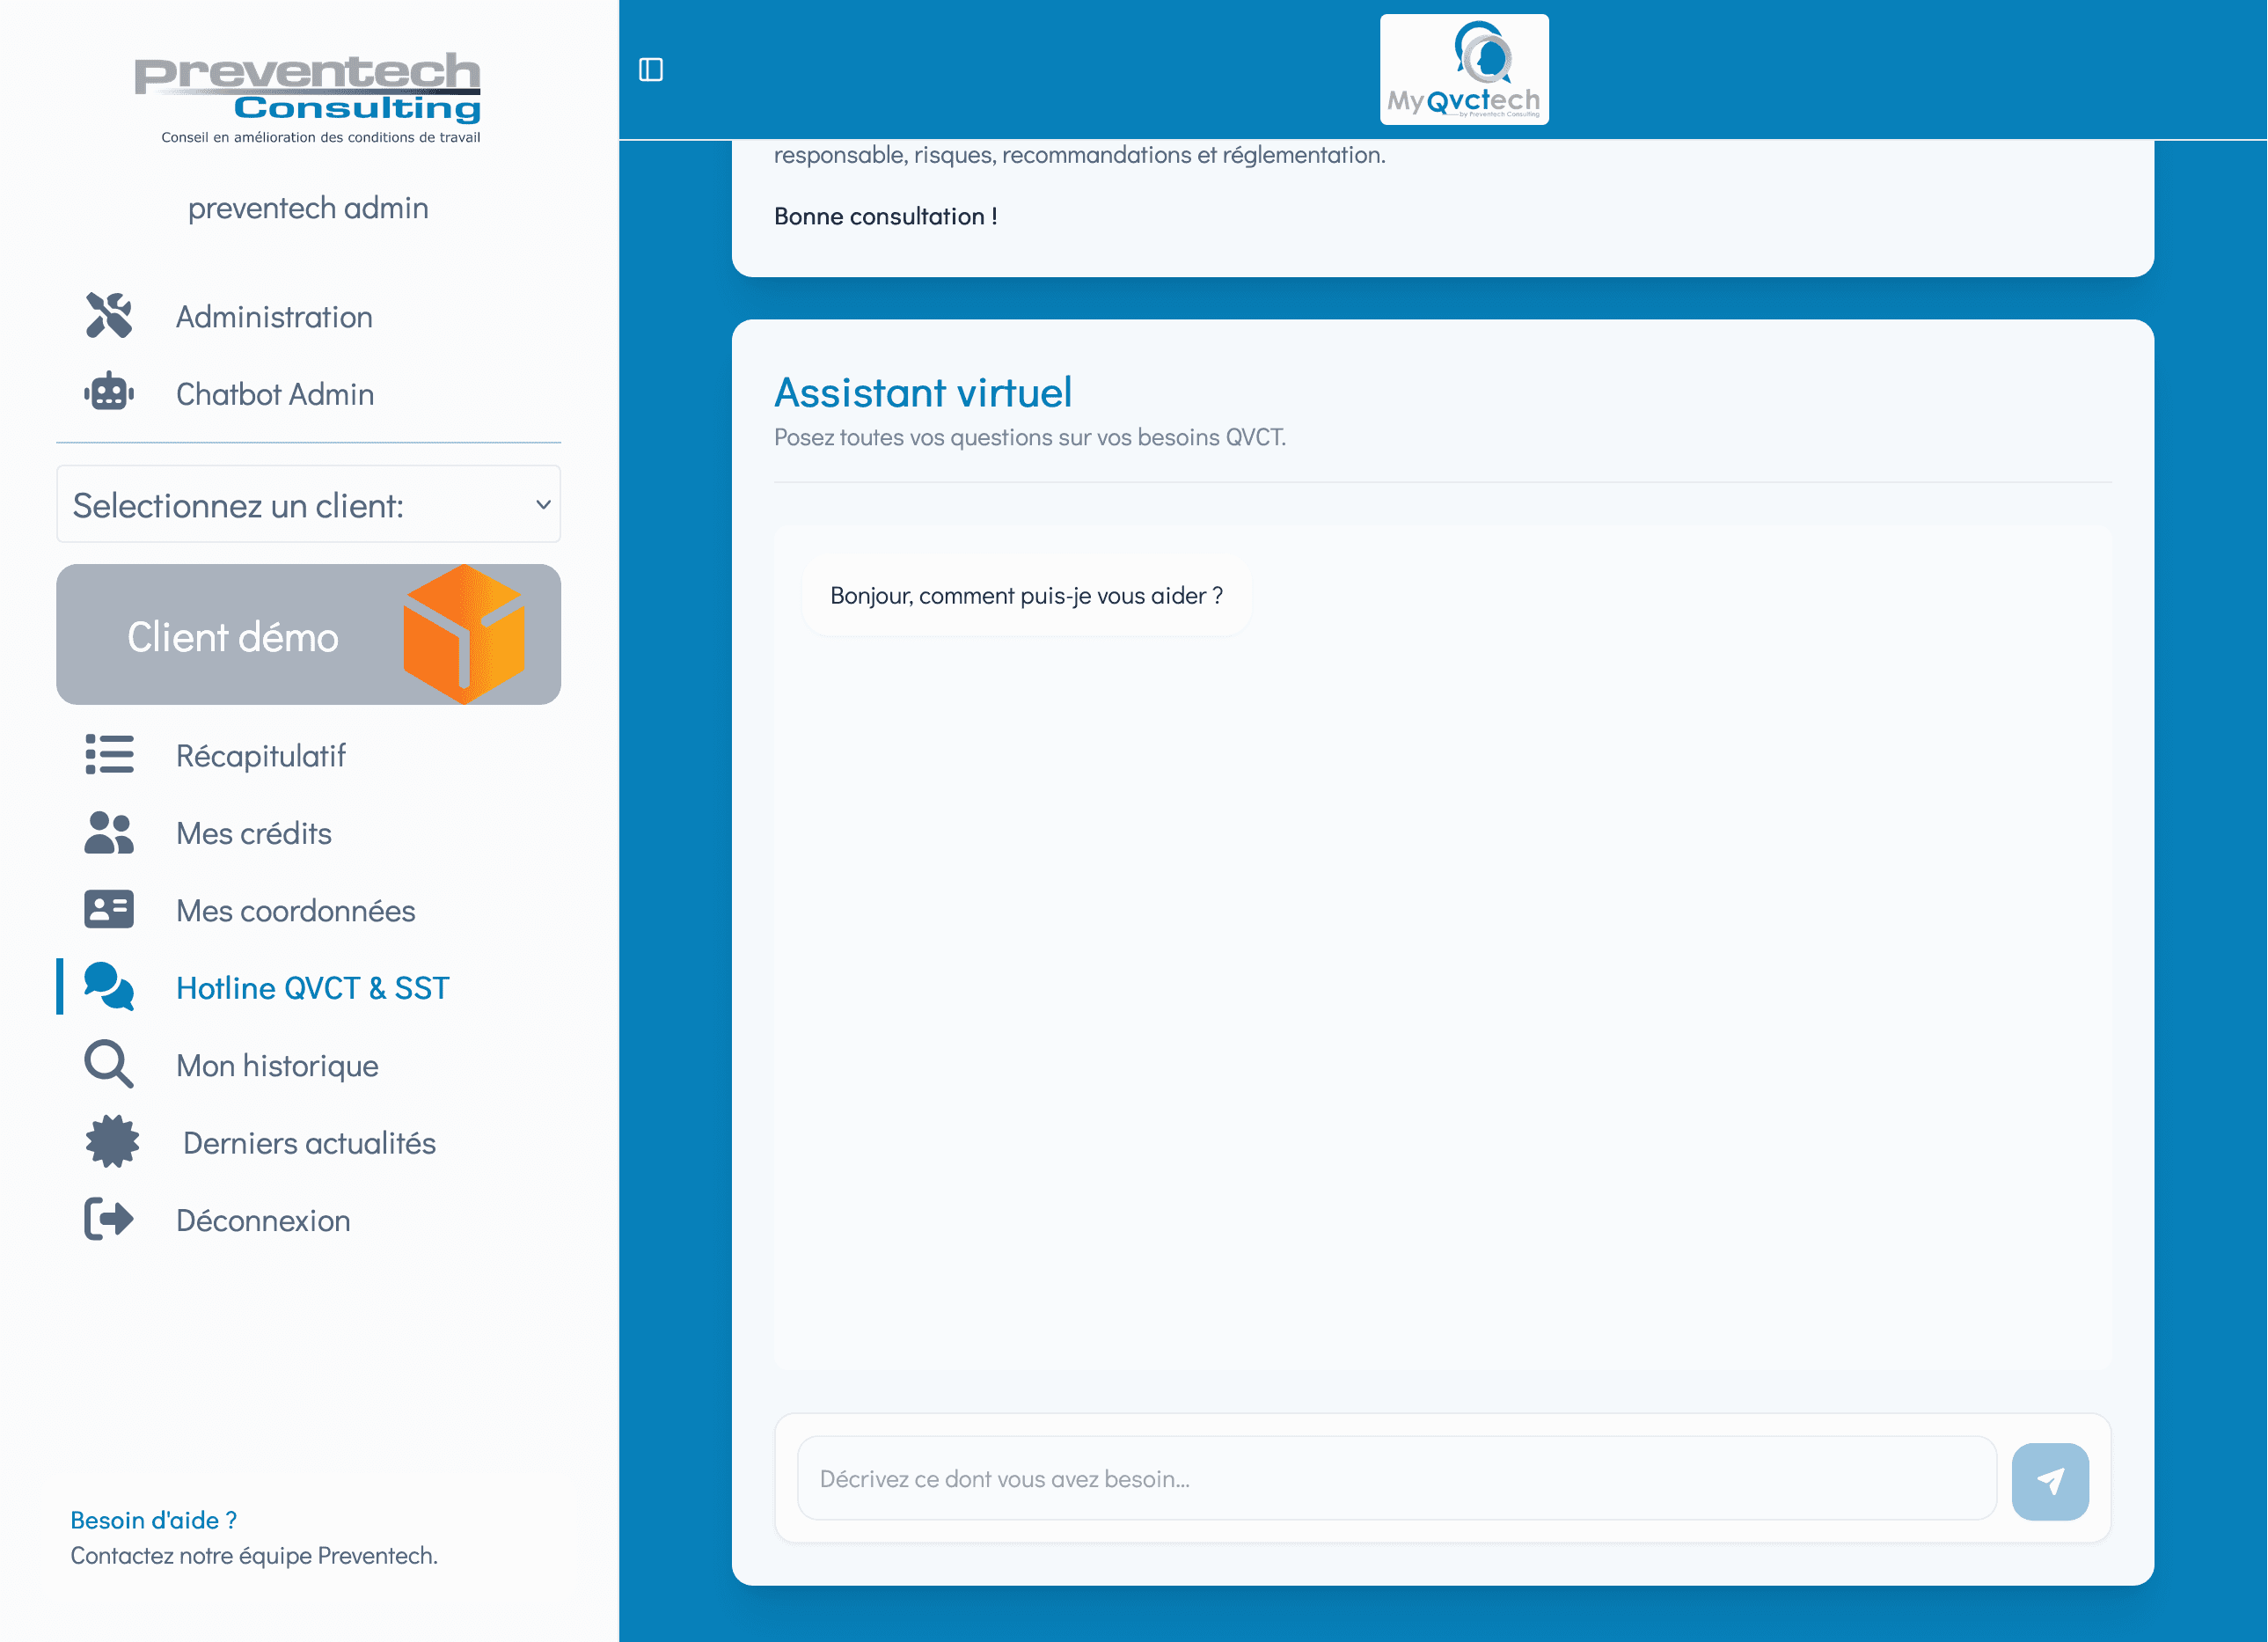Image resolution: width=2268 pixels, height=1642 pixels.
Task: Select the Hotline QVCT & SST chat icon
Action: tap(108, 987)
